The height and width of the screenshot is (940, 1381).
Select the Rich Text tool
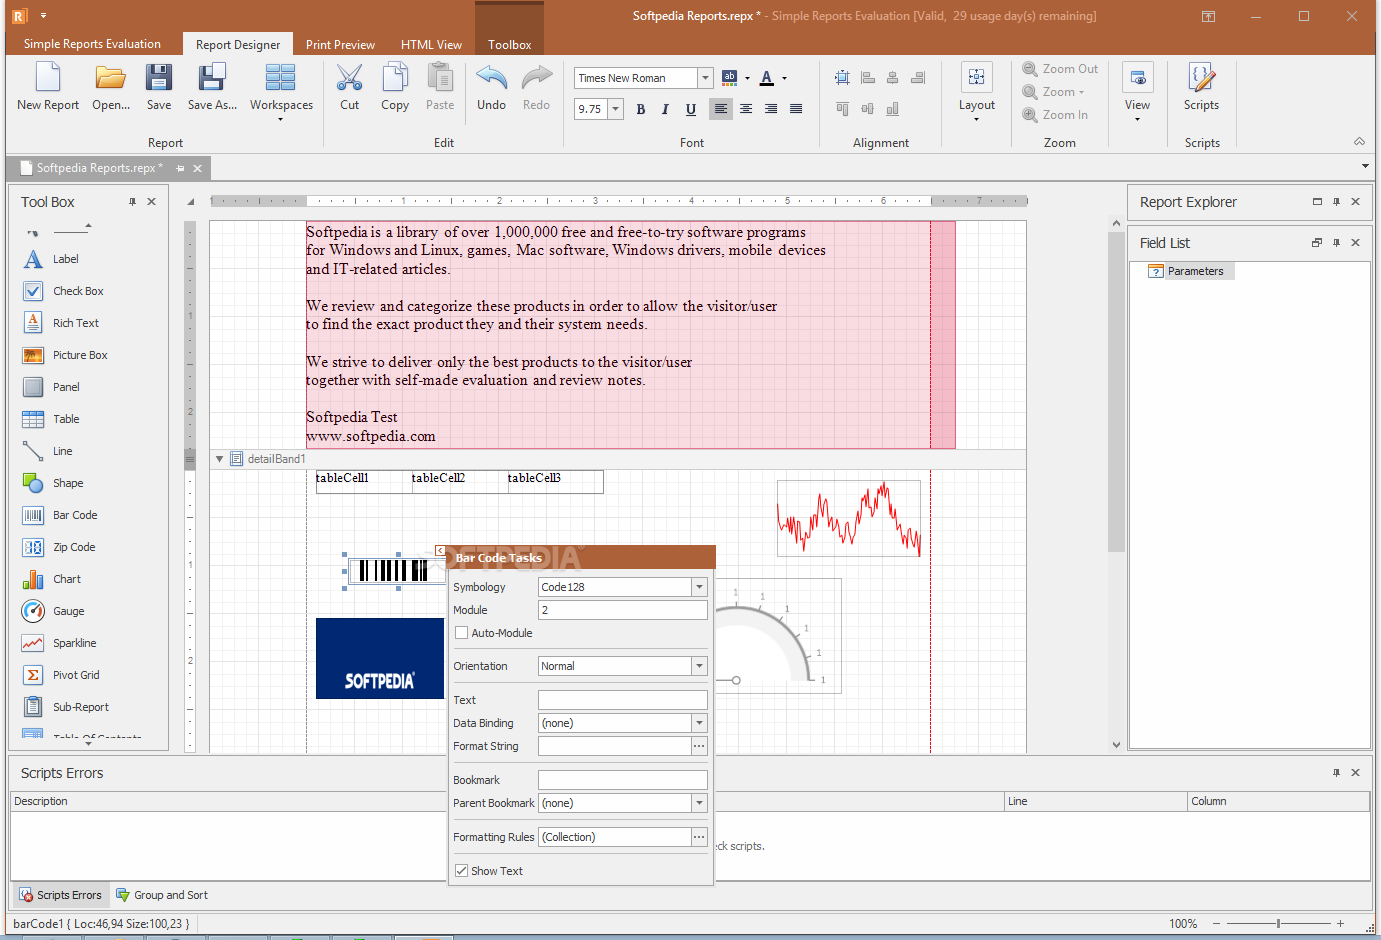(x=75, y=323)
